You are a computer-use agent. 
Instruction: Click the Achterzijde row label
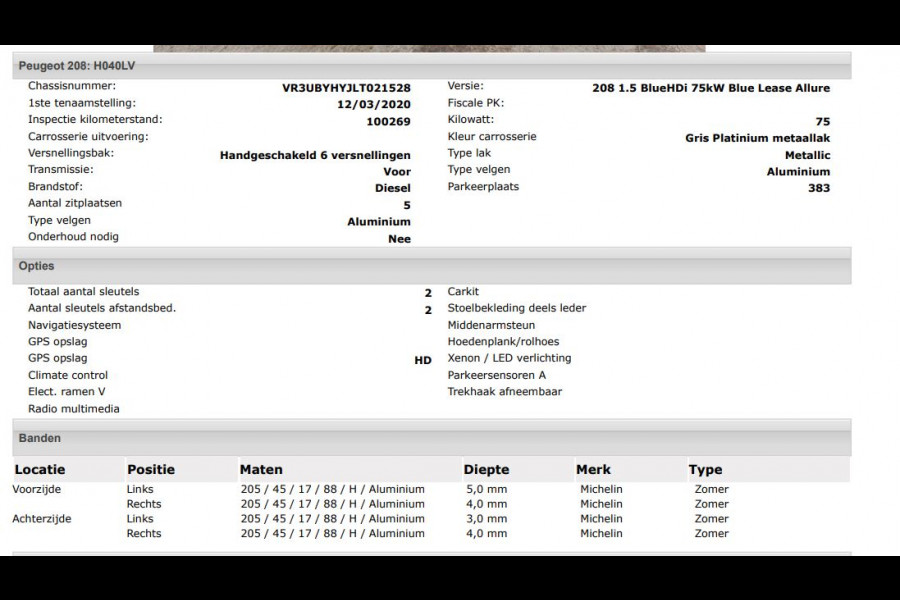(42, 519)
